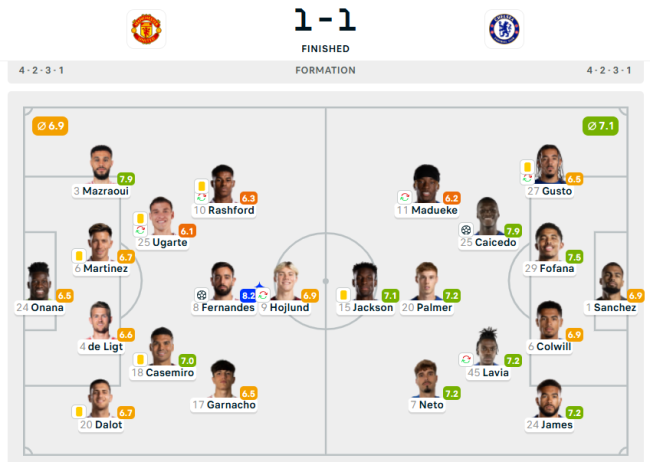Image resolution: width=650 pixels, height=462 pixels.
Task: Click the Chelsea club crest
Action: pyautogui.click(x=504, y=29)
